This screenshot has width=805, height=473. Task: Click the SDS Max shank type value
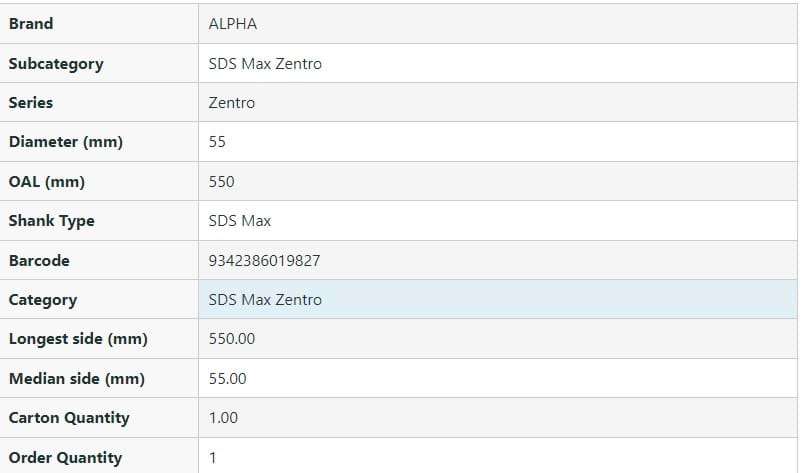pyautogui.click(x=240, y=221)
